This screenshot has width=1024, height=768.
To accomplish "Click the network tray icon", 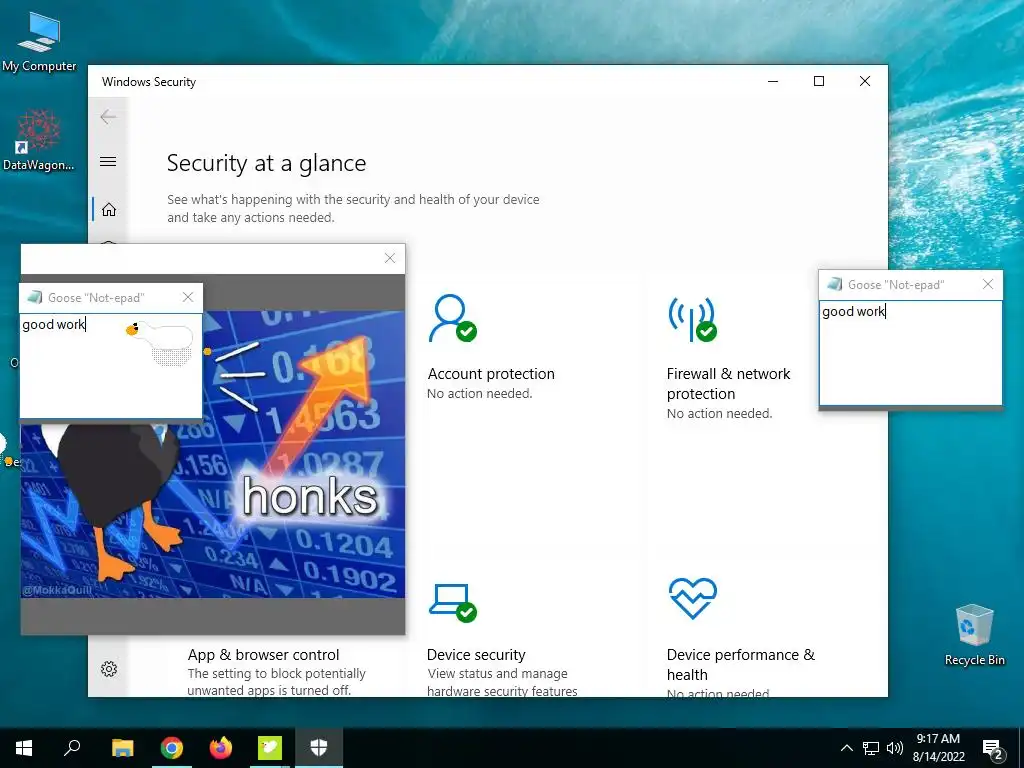I will click(x=871, y=748).
